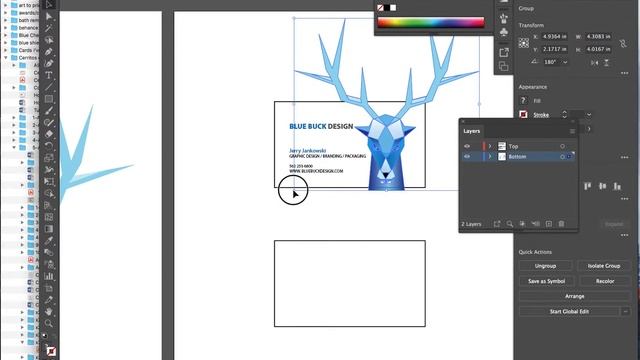Click Create New Layer icon in Layers
This screenshot has width=640, height=360.
pos(549,224)
